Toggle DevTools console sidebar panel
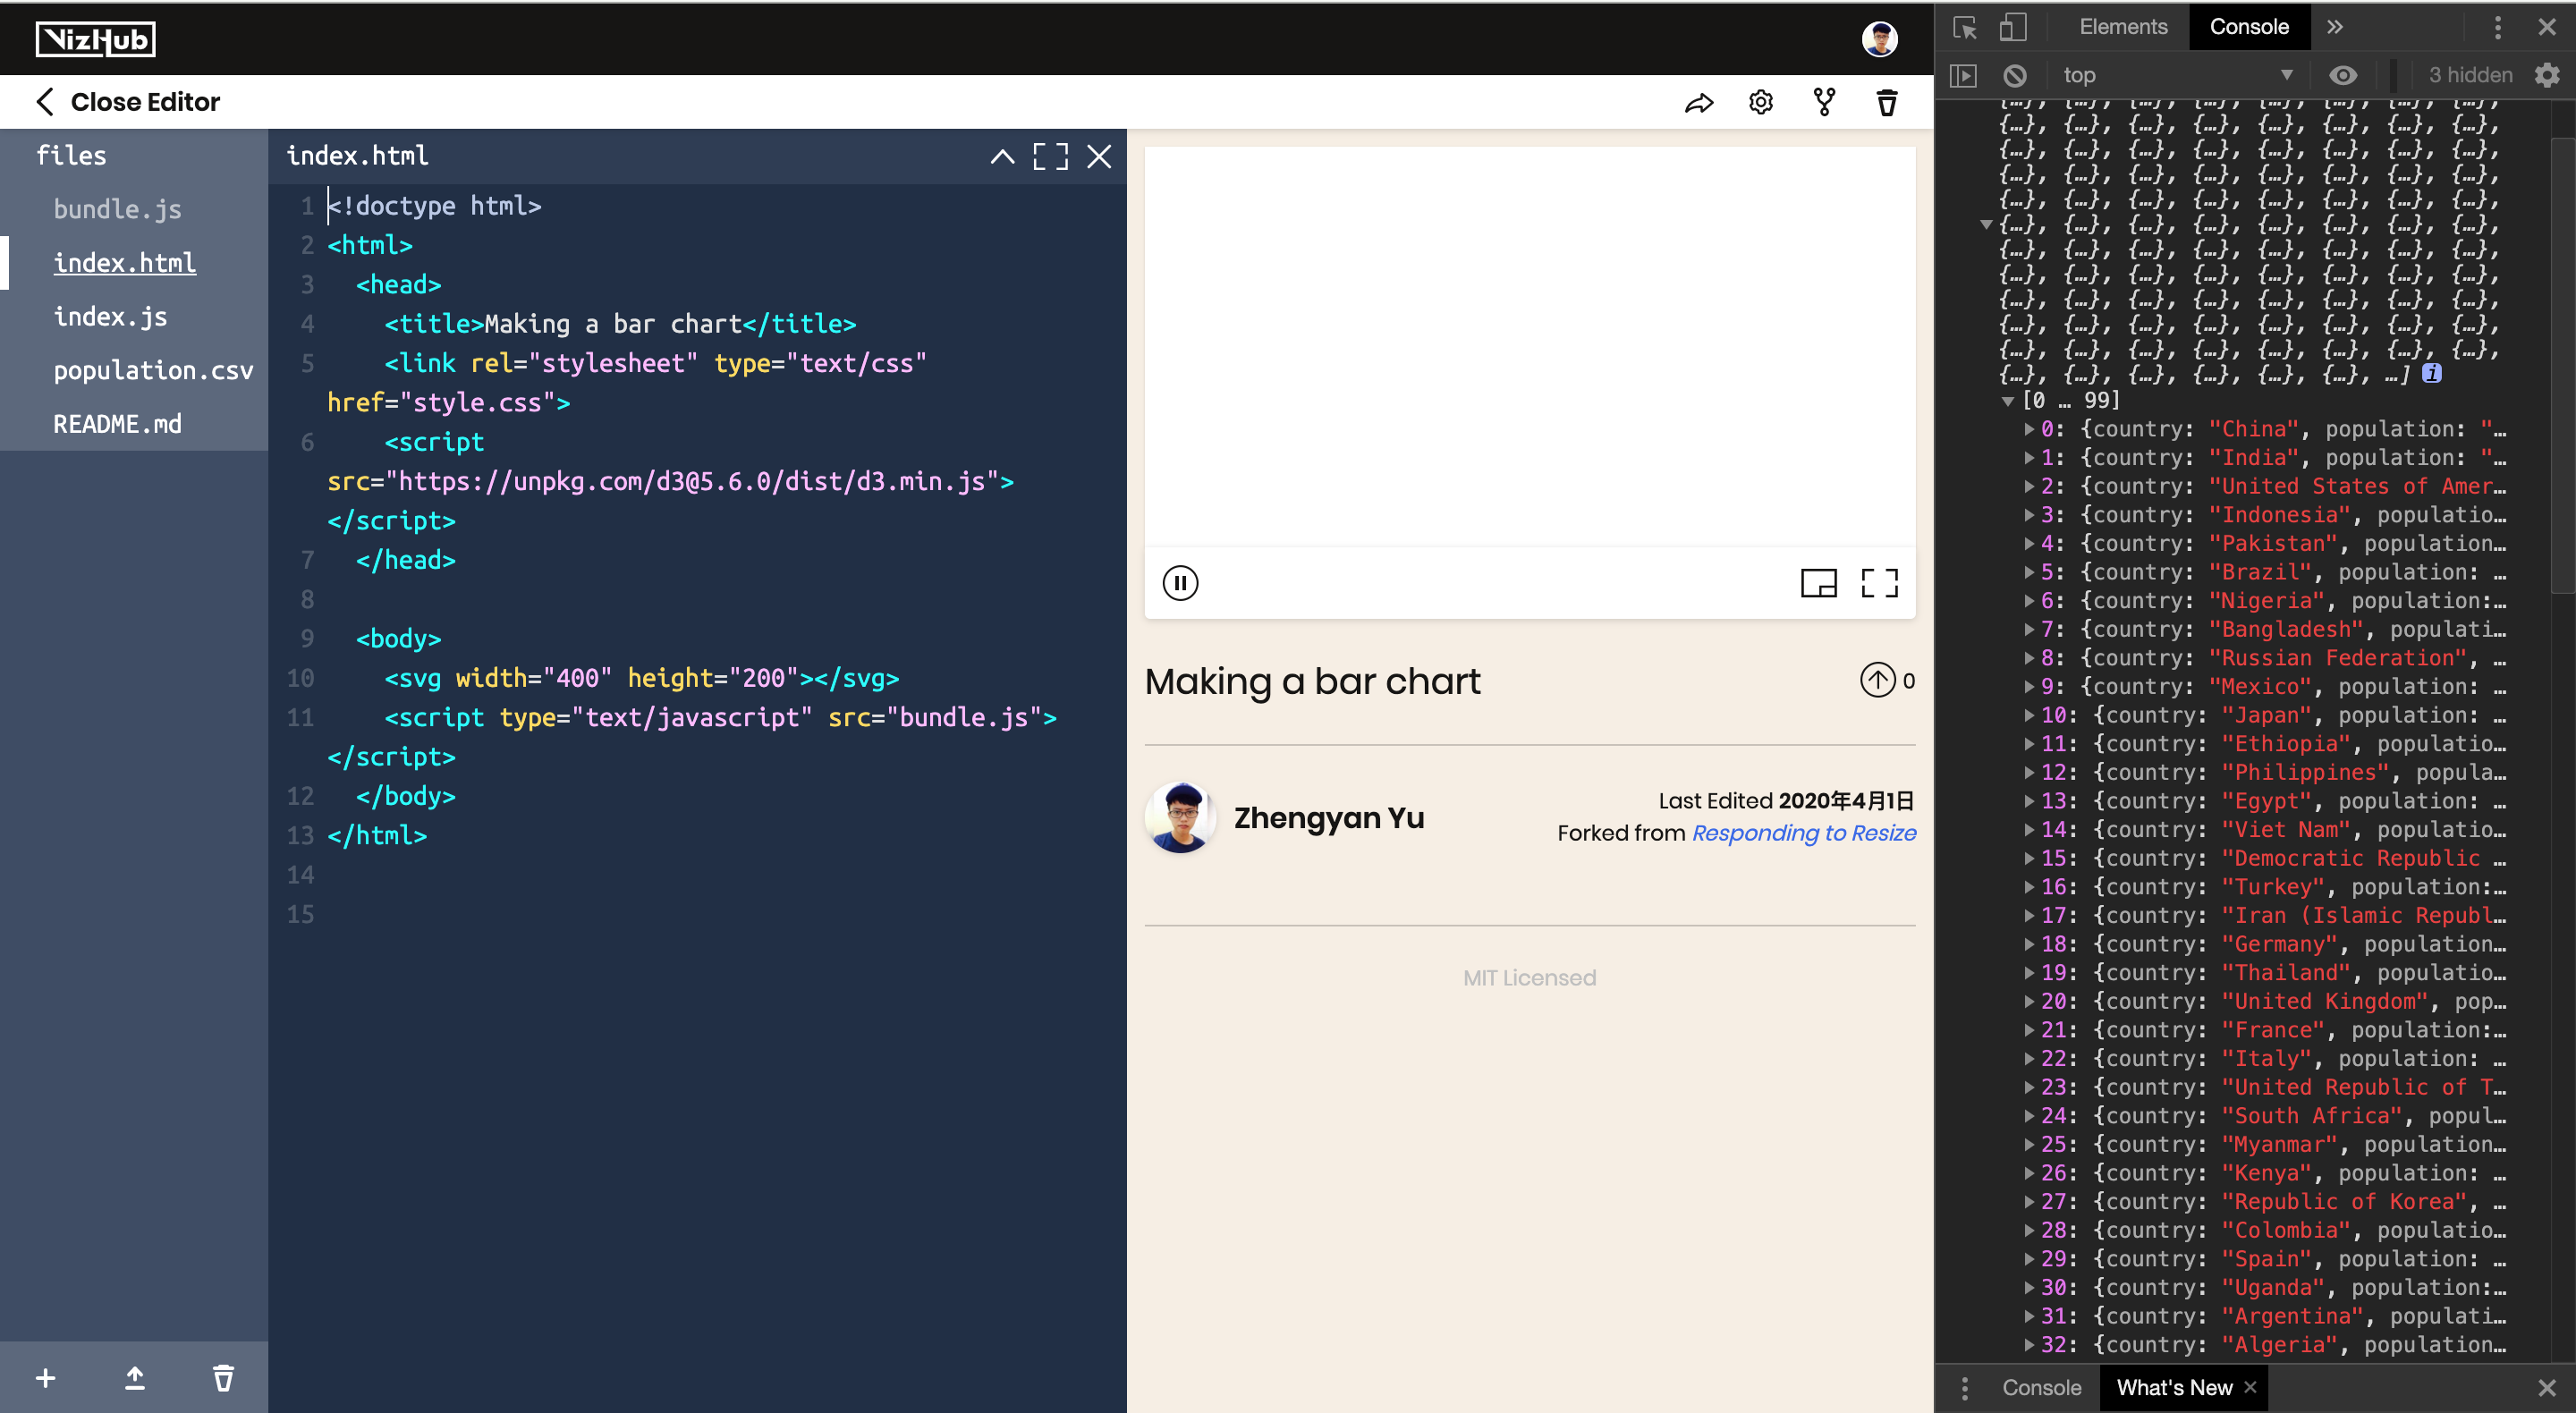The height and width of the screenshot is (1413, 2576). [1963, 76]
